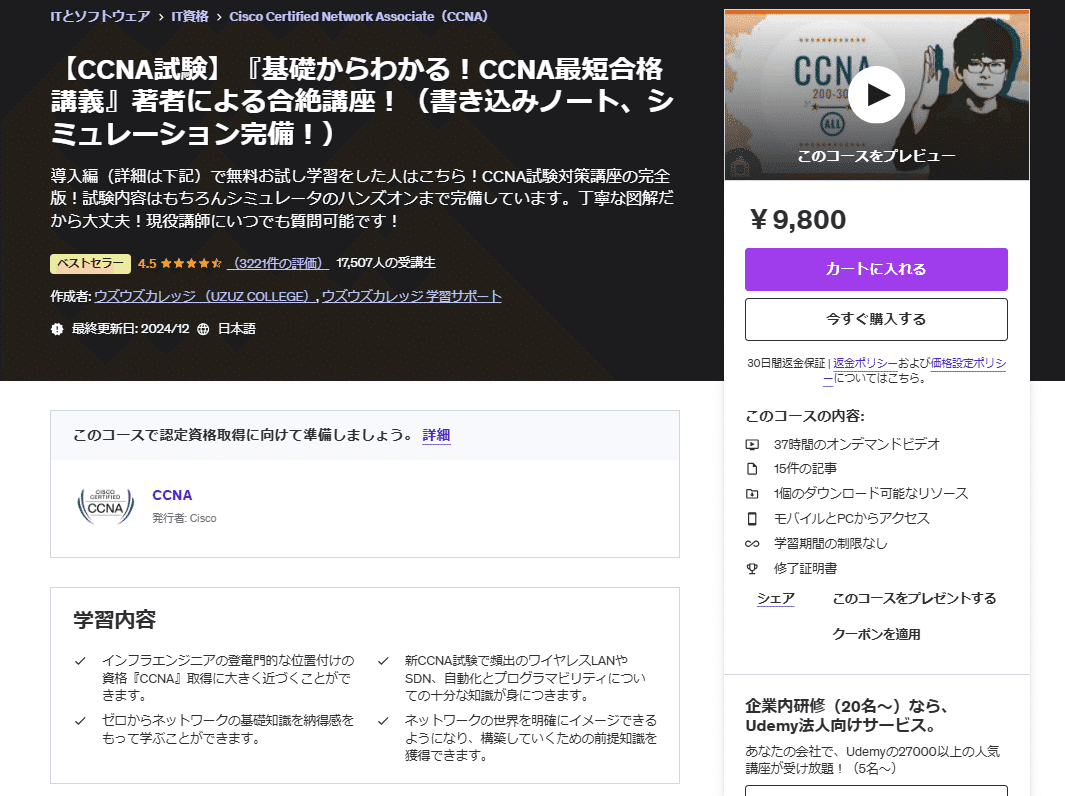Click the 日本語 language text
The width and height of the screenshot is (1065, 796).
(x=236, y=329)
